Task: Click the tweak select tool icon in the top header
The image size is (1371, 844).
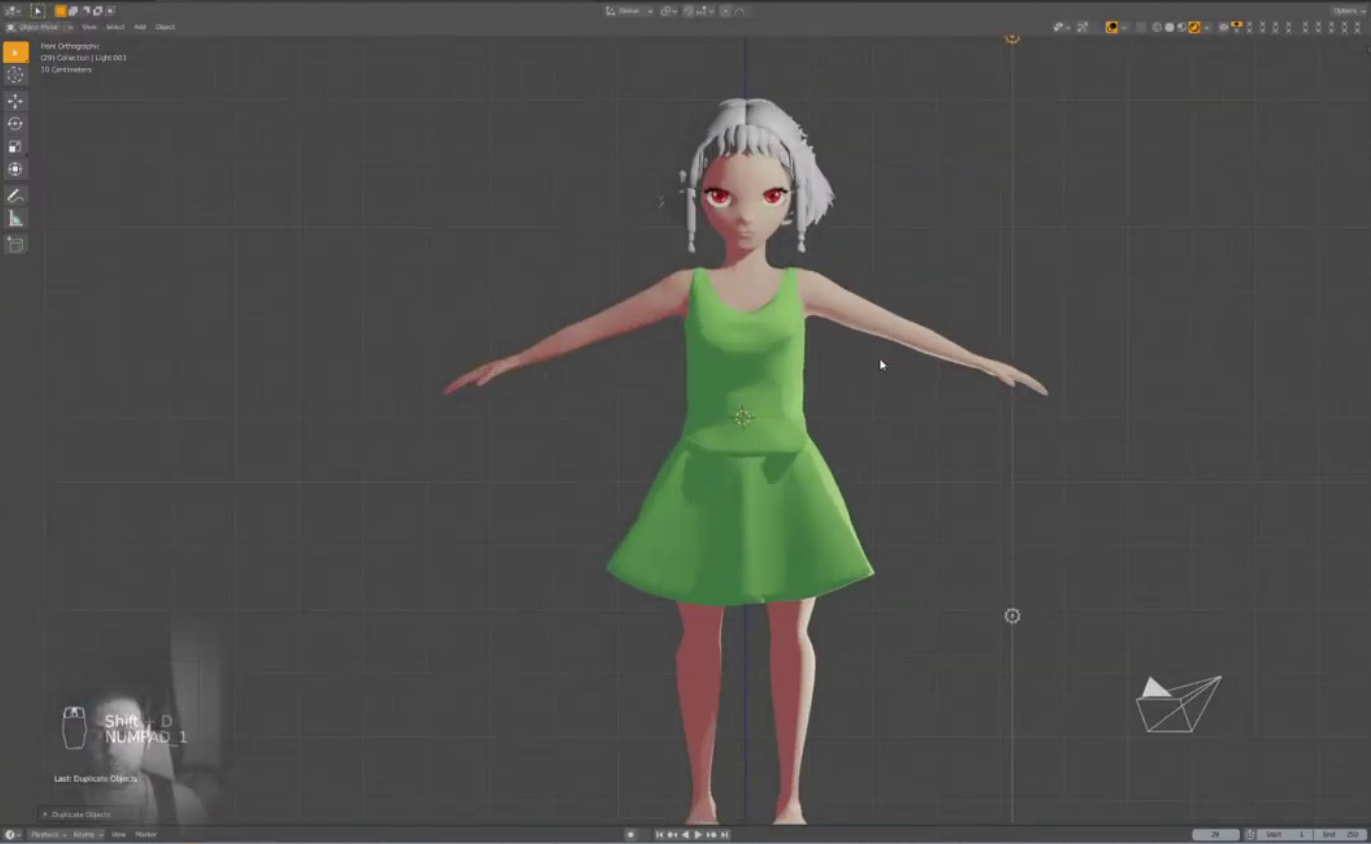Action: (x=38, y=11)
